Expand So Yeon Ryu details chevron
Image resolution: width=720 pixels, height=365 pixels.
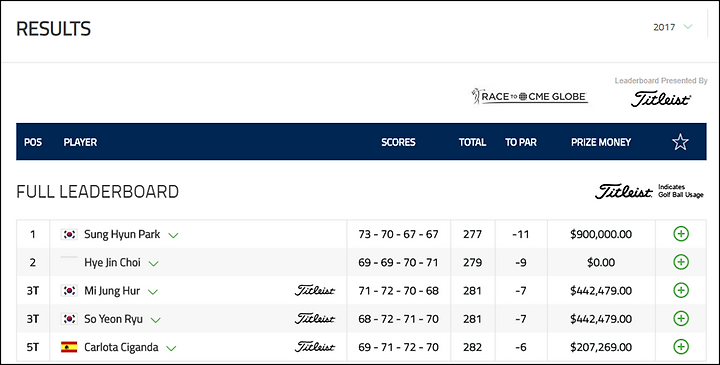pos(156,320)
